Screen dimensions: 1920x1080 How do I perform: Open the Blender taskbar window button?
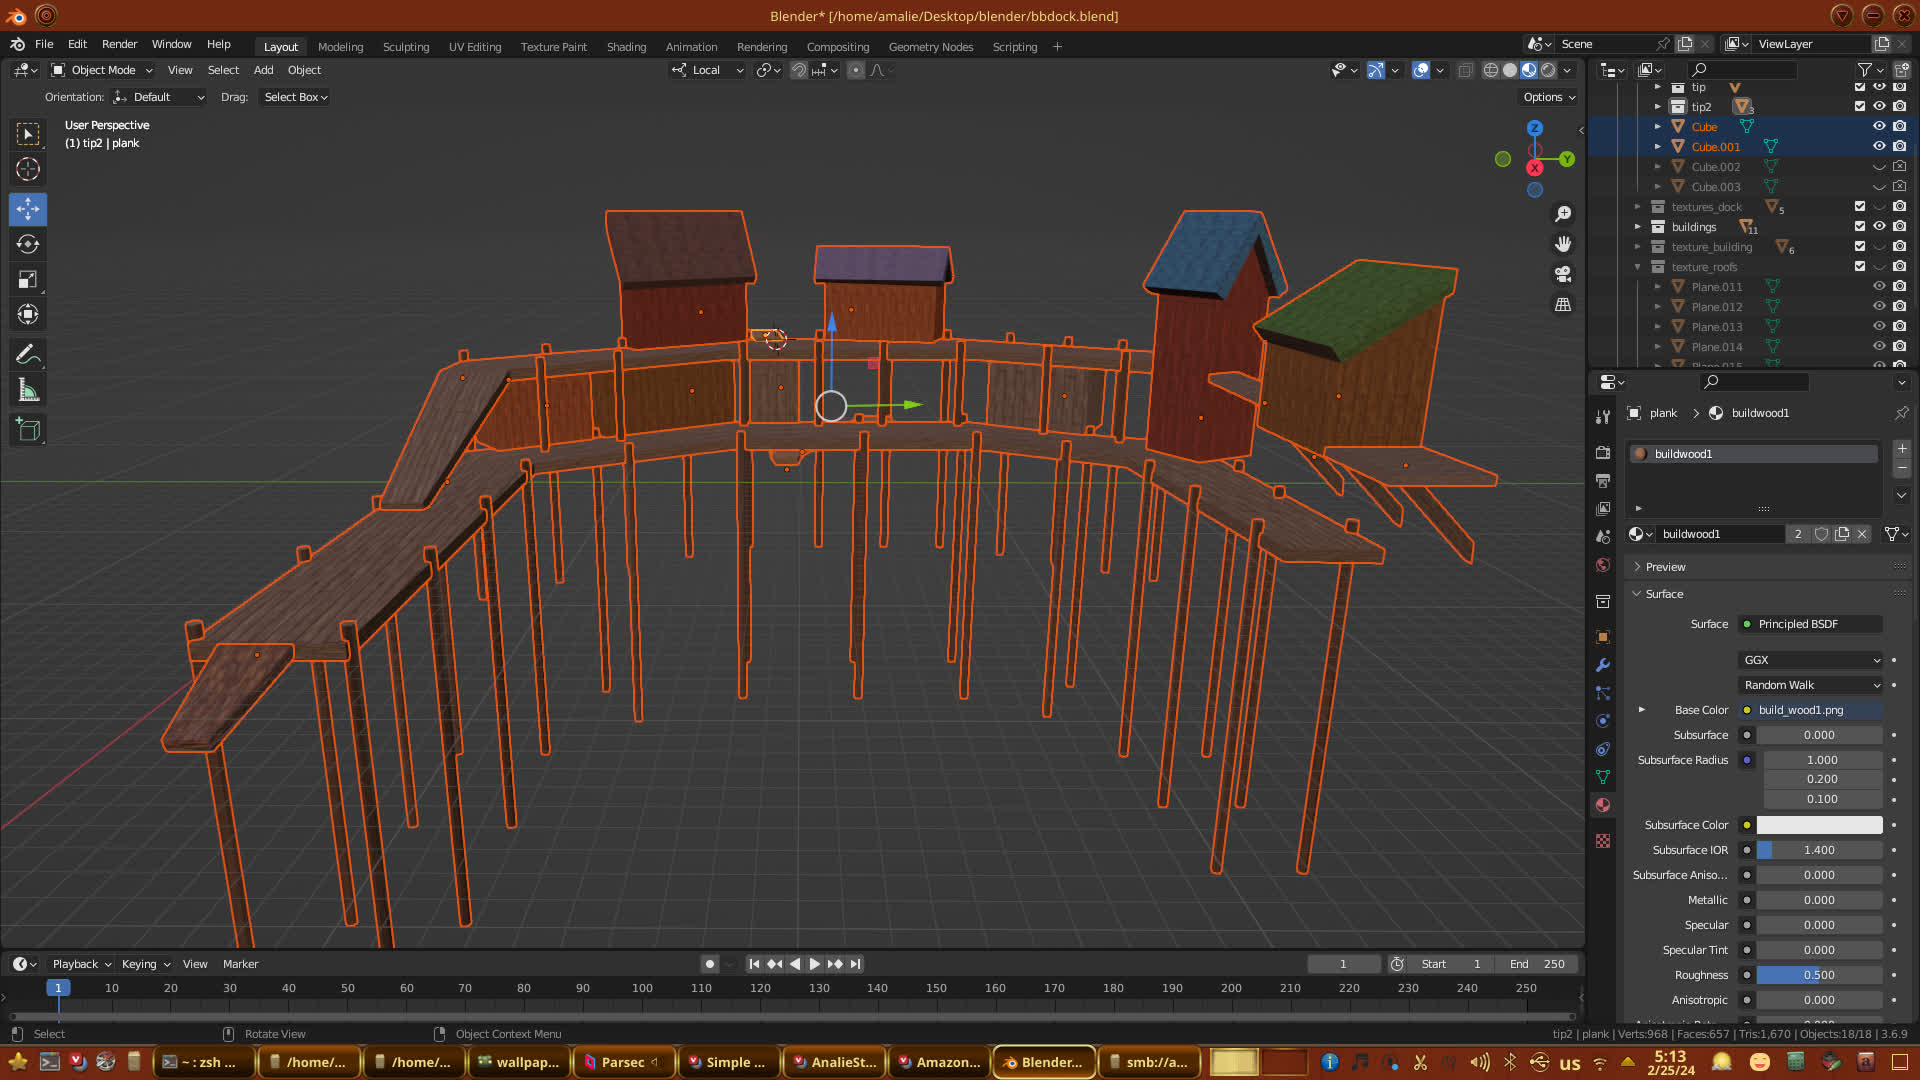(1044, 1062)
